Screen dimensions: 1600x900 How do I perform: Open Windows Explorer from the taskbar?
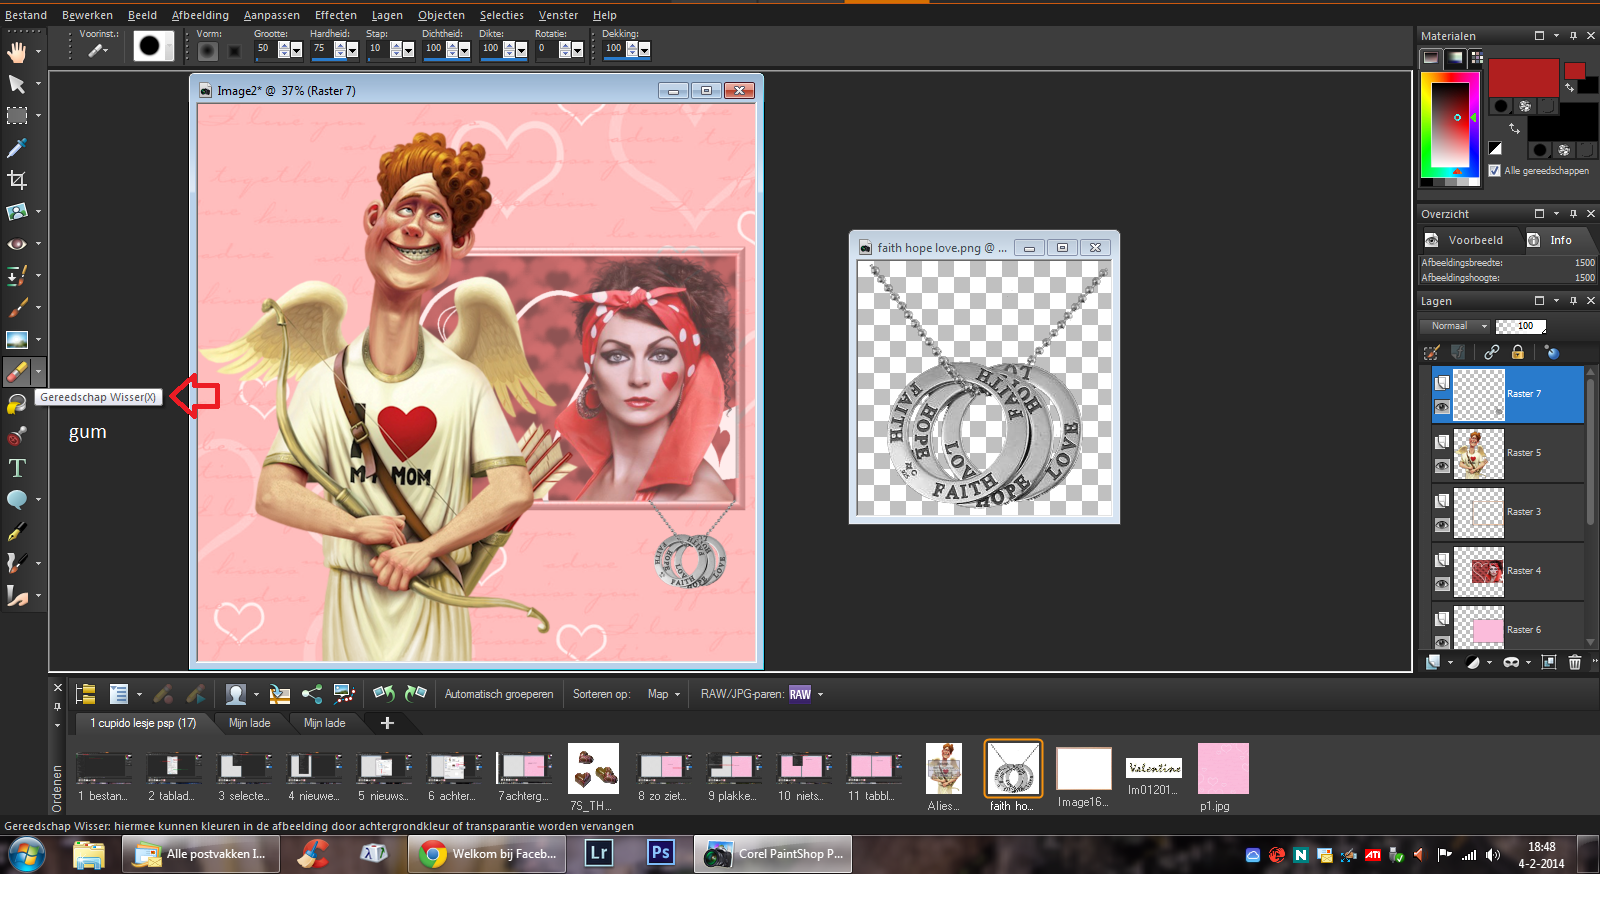[89, 855]
